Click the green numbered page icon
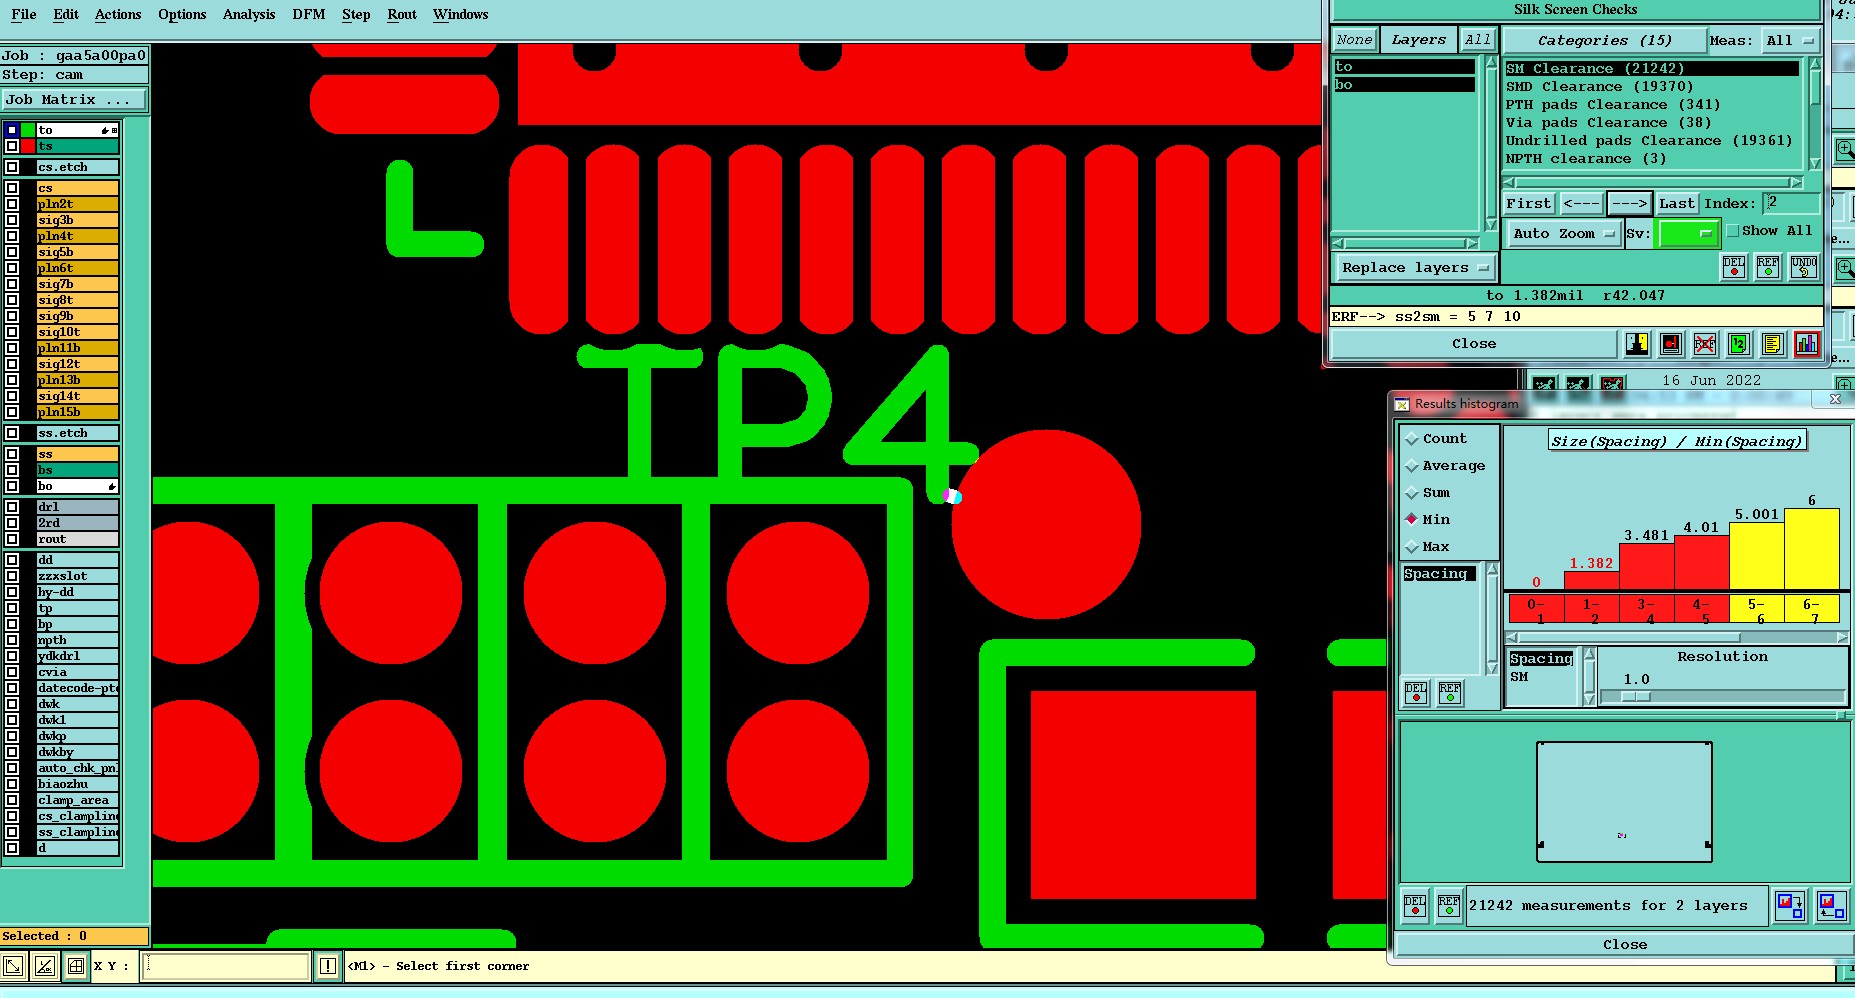The height and width of the screenshot is (998, 1855). pos(1739,344)
